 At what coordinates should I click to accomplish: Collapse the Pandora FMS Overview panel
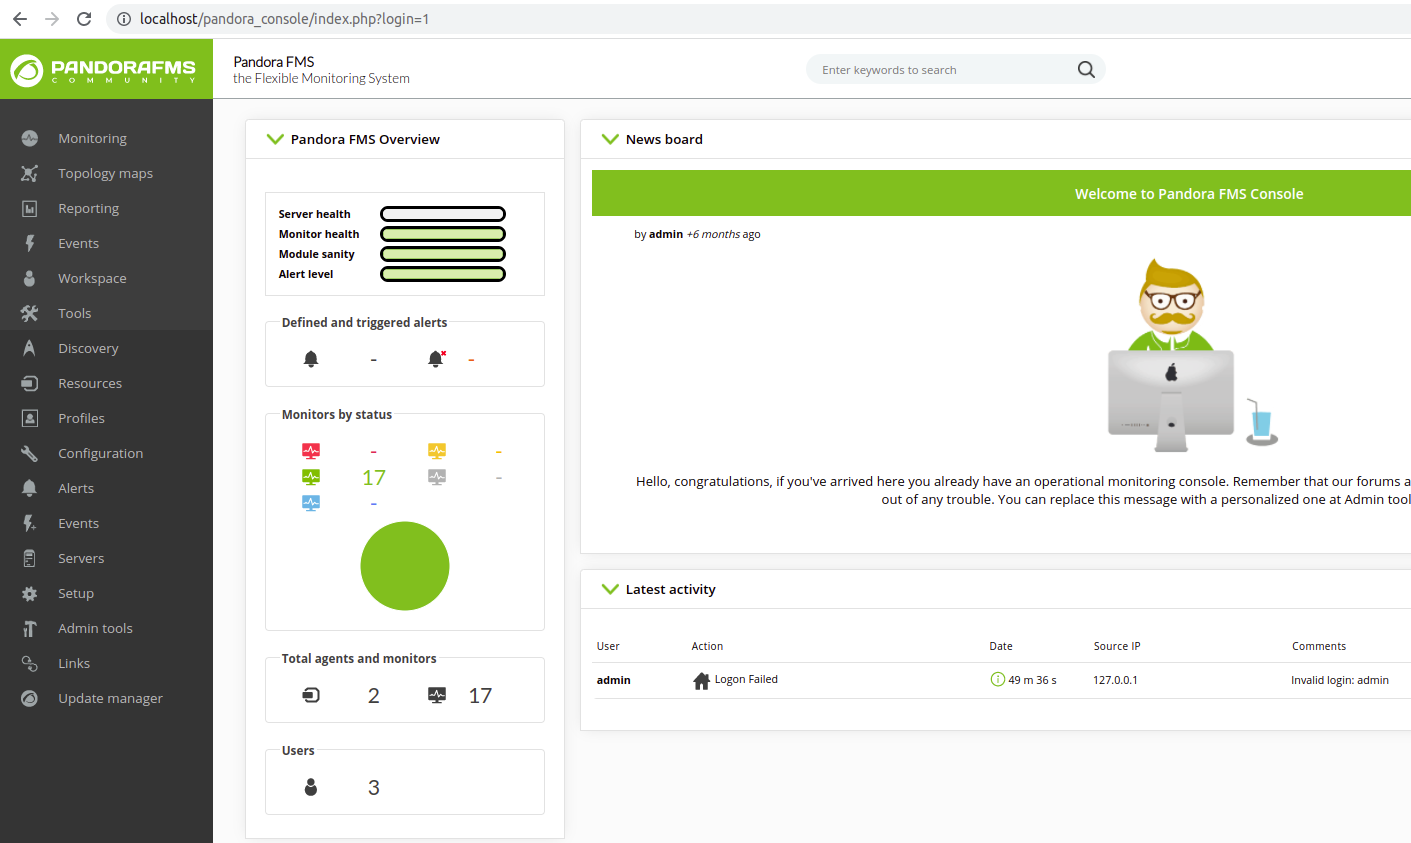(275, 139)
